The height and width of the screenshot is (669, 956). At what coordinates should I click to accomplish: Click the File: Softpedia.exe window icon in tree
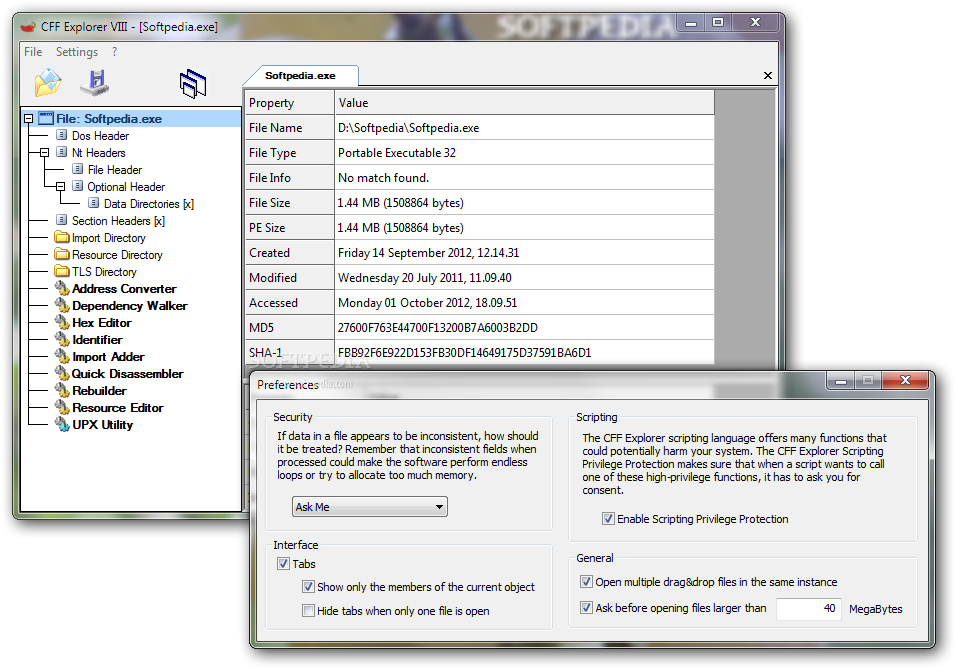point(46,118)
